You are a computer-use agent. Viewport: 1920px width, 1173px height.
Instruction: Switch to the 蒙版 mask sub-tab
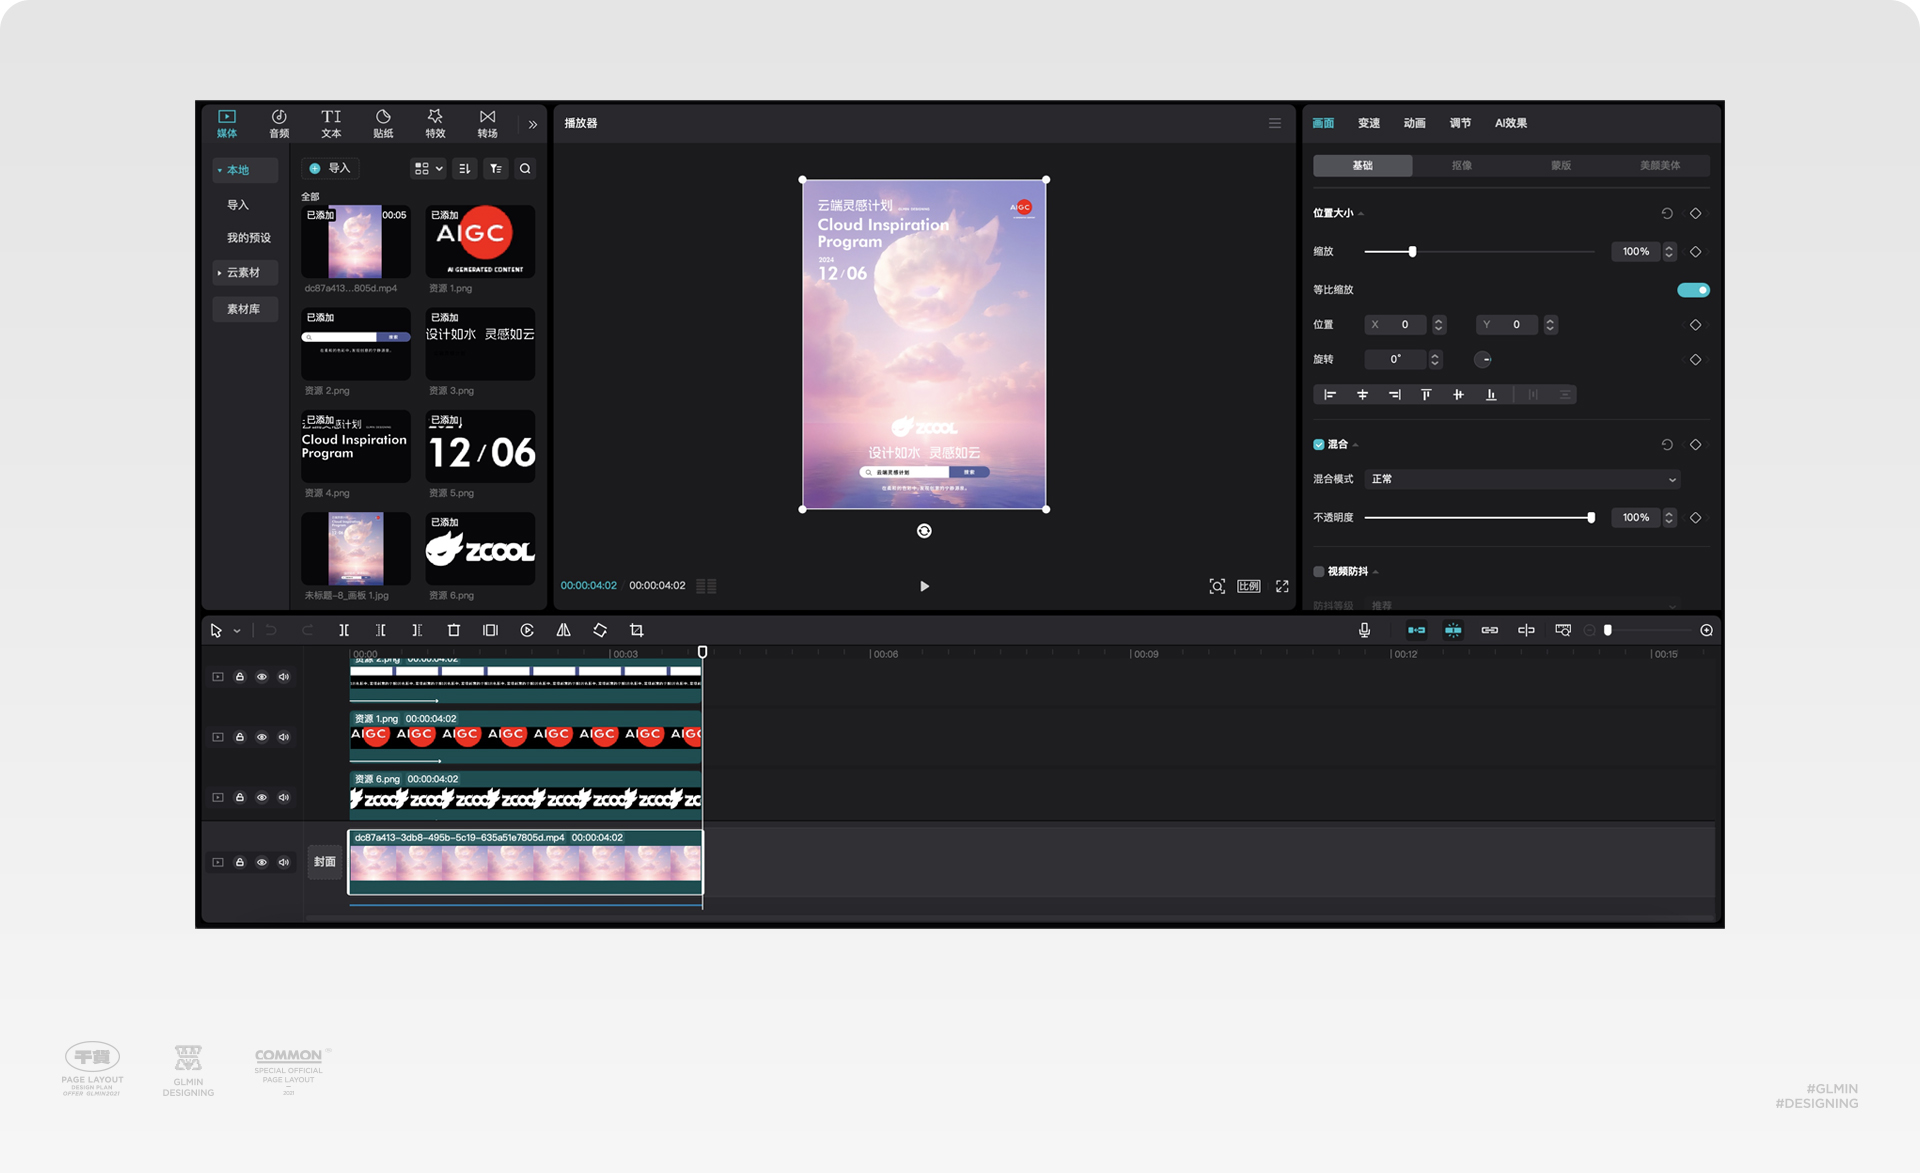pos(1560,165)
